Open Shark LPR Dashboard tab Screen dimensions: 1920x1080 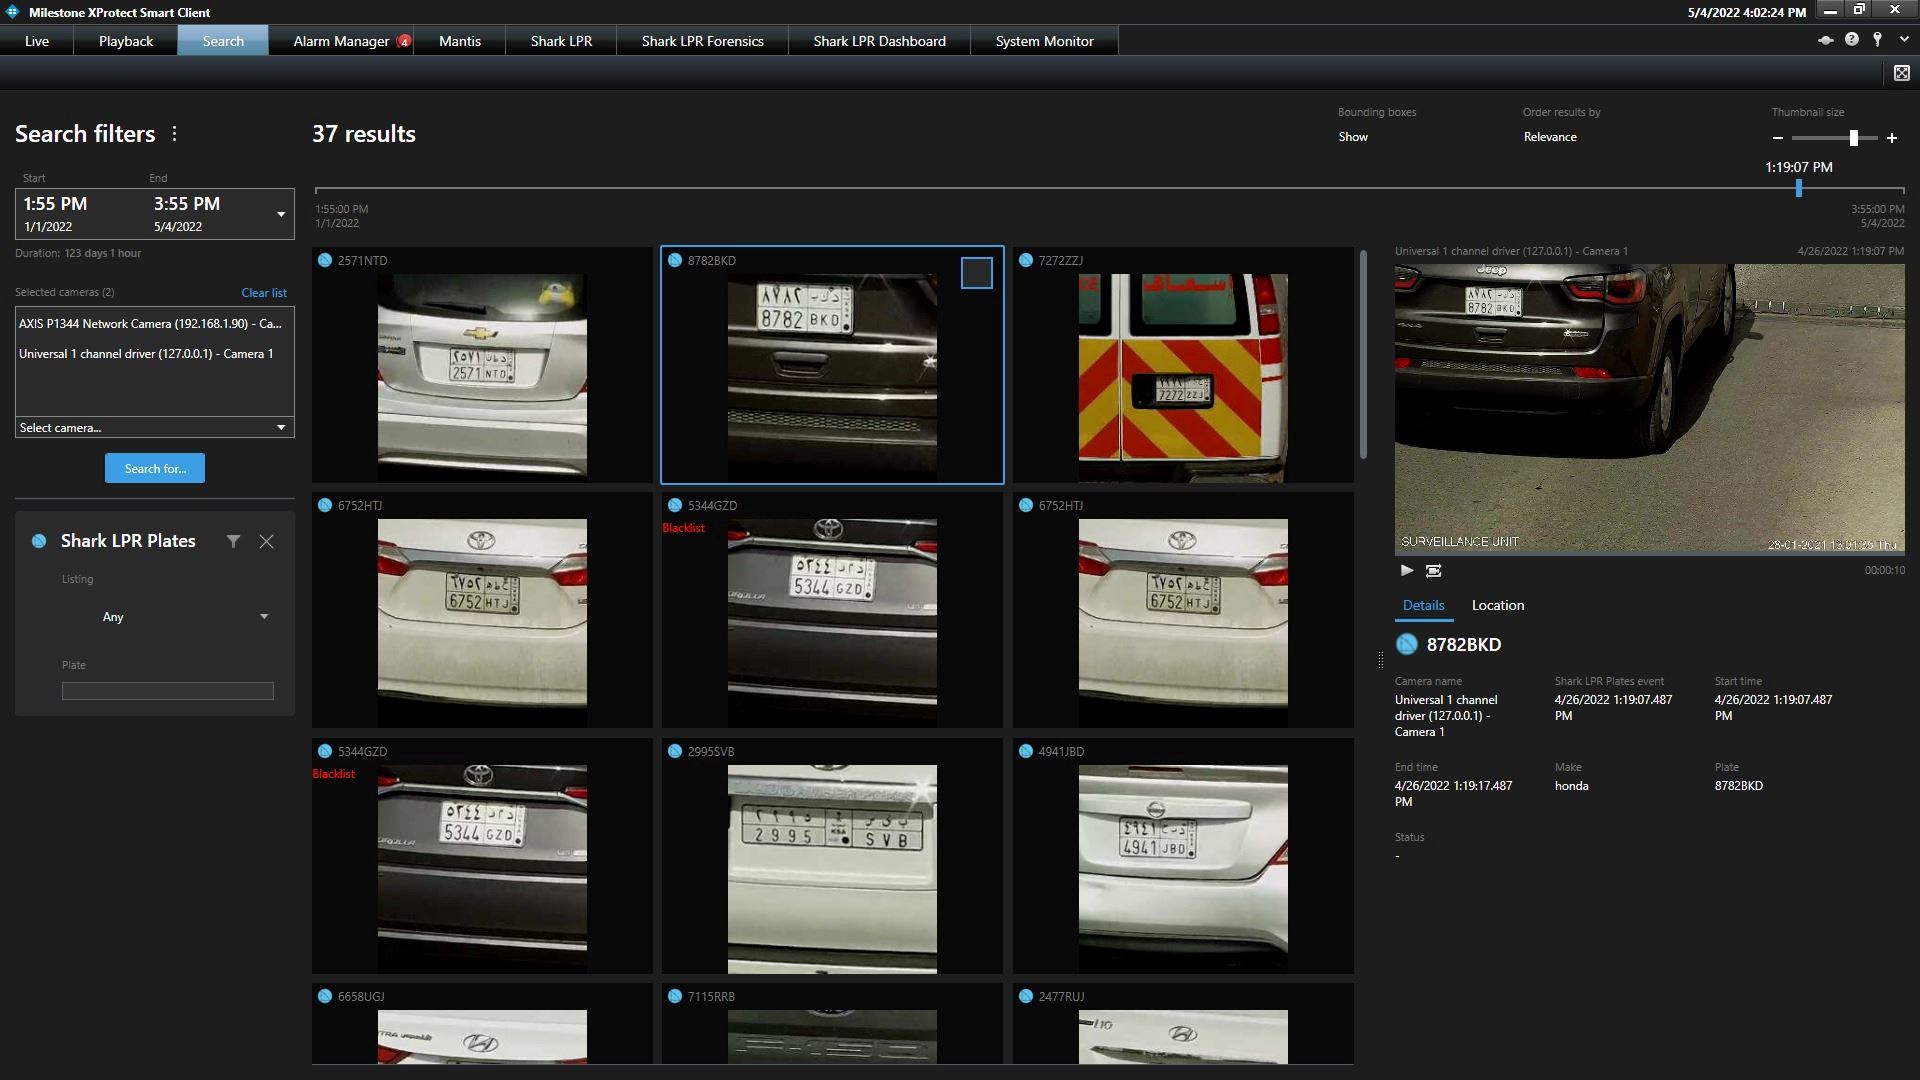coord(879,41)
